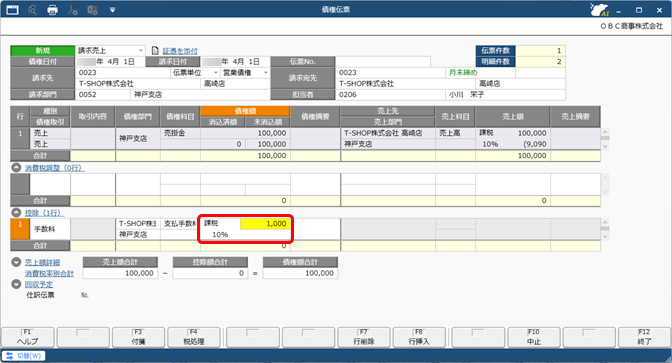Screen dimensions: 672x363
Task: Click the 債権額合計 value 100,000
Action: [x=300, y=273]
